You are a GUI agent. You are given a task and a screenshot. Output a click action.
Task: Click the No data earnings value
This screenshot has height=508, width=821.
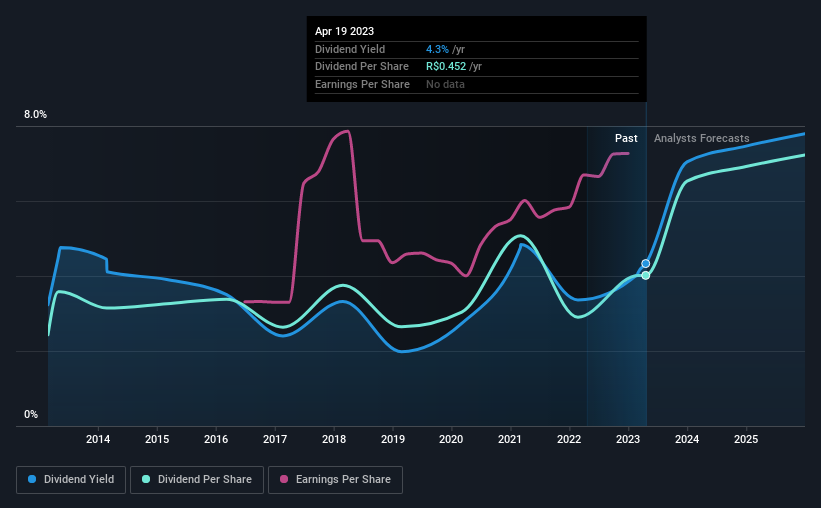pos(445,84)
